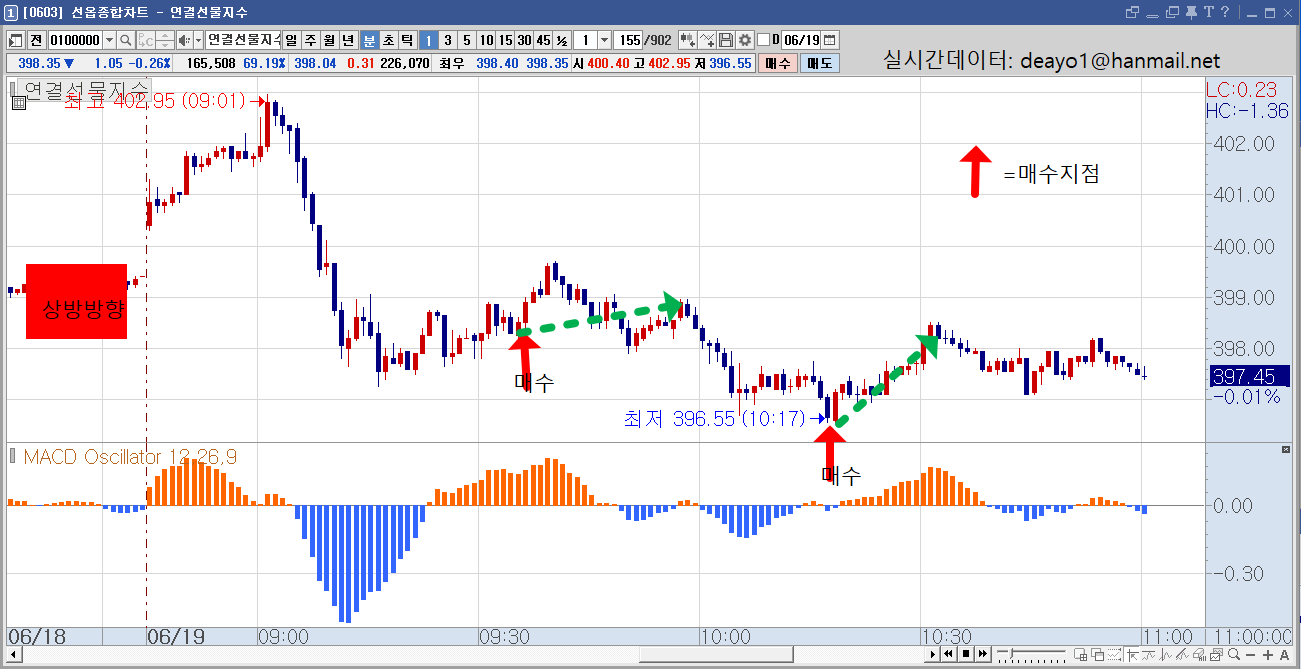This screenshot has height=669, width=1301.
Task: Click the T font-size icon in title bar
Action: pos(1209,12)
